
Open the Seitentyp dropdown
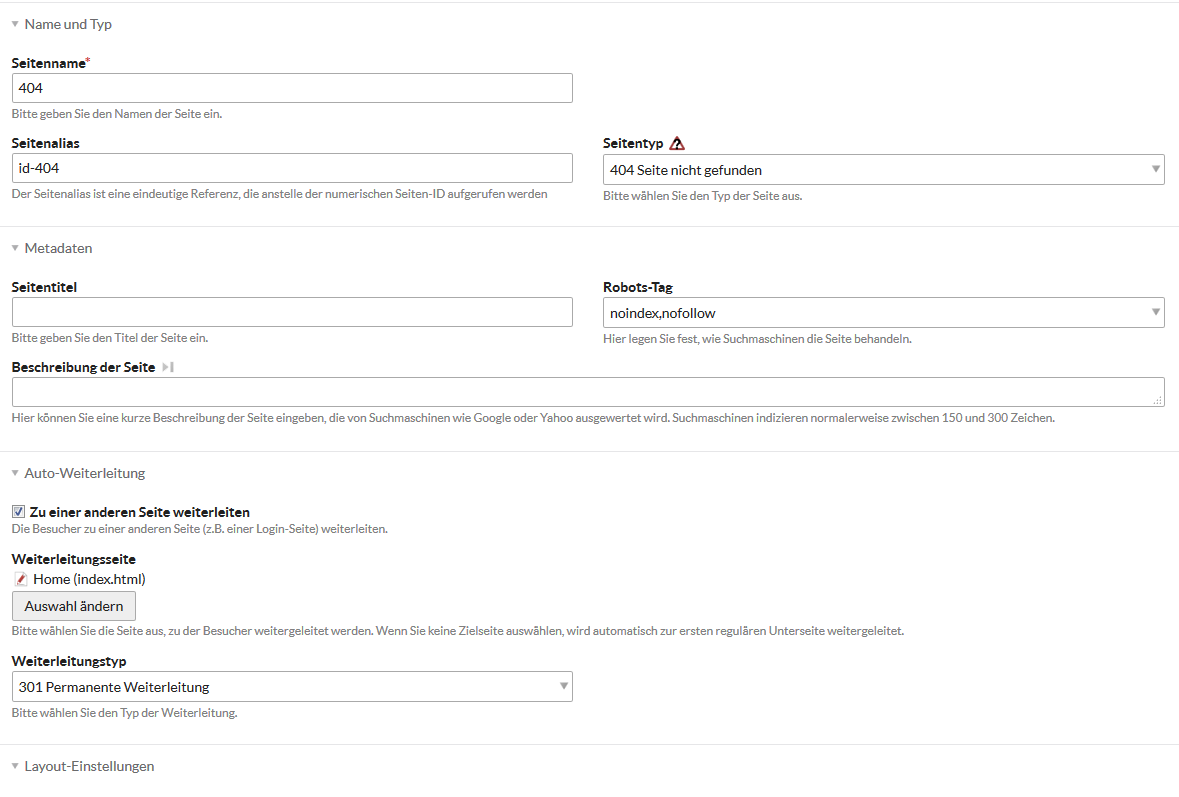tap(883, 170)
